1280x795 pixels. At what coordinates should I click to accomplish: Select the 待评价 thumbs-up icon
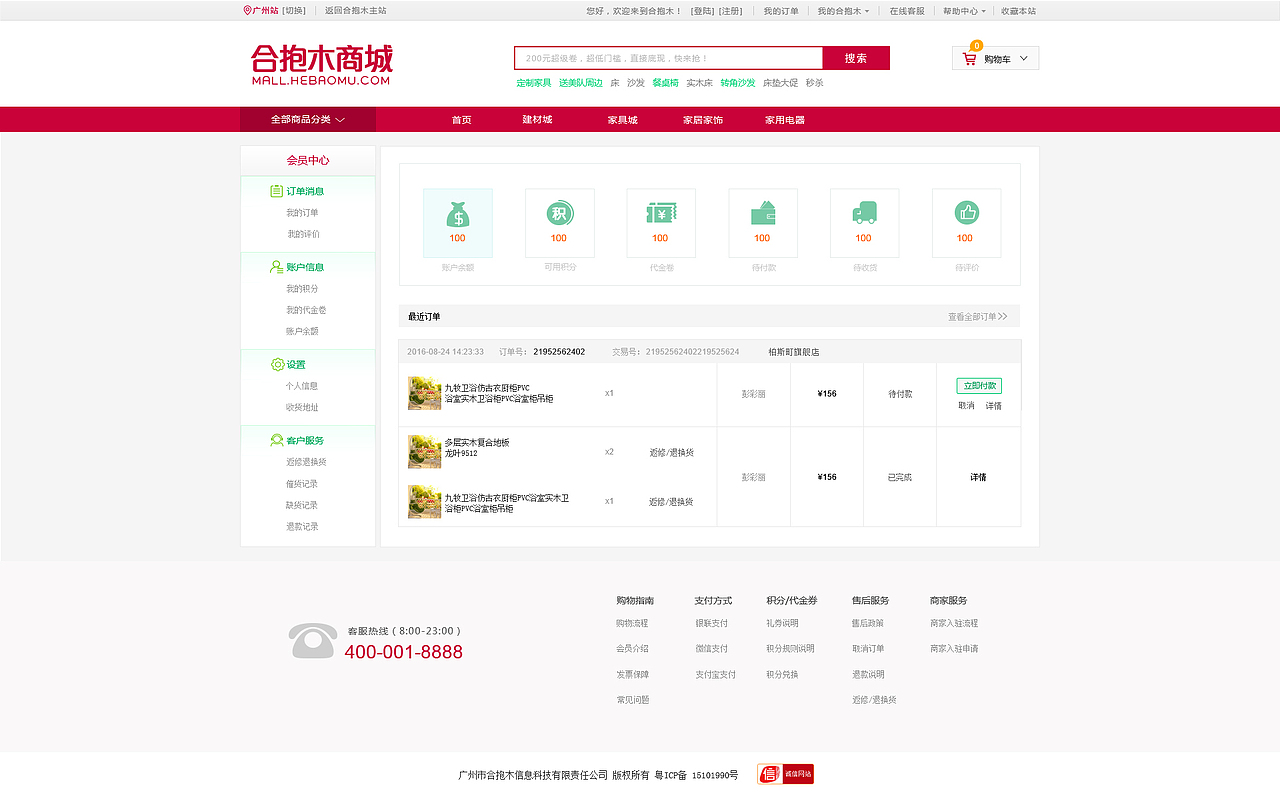pyautogui.click(x=965, y=213)
